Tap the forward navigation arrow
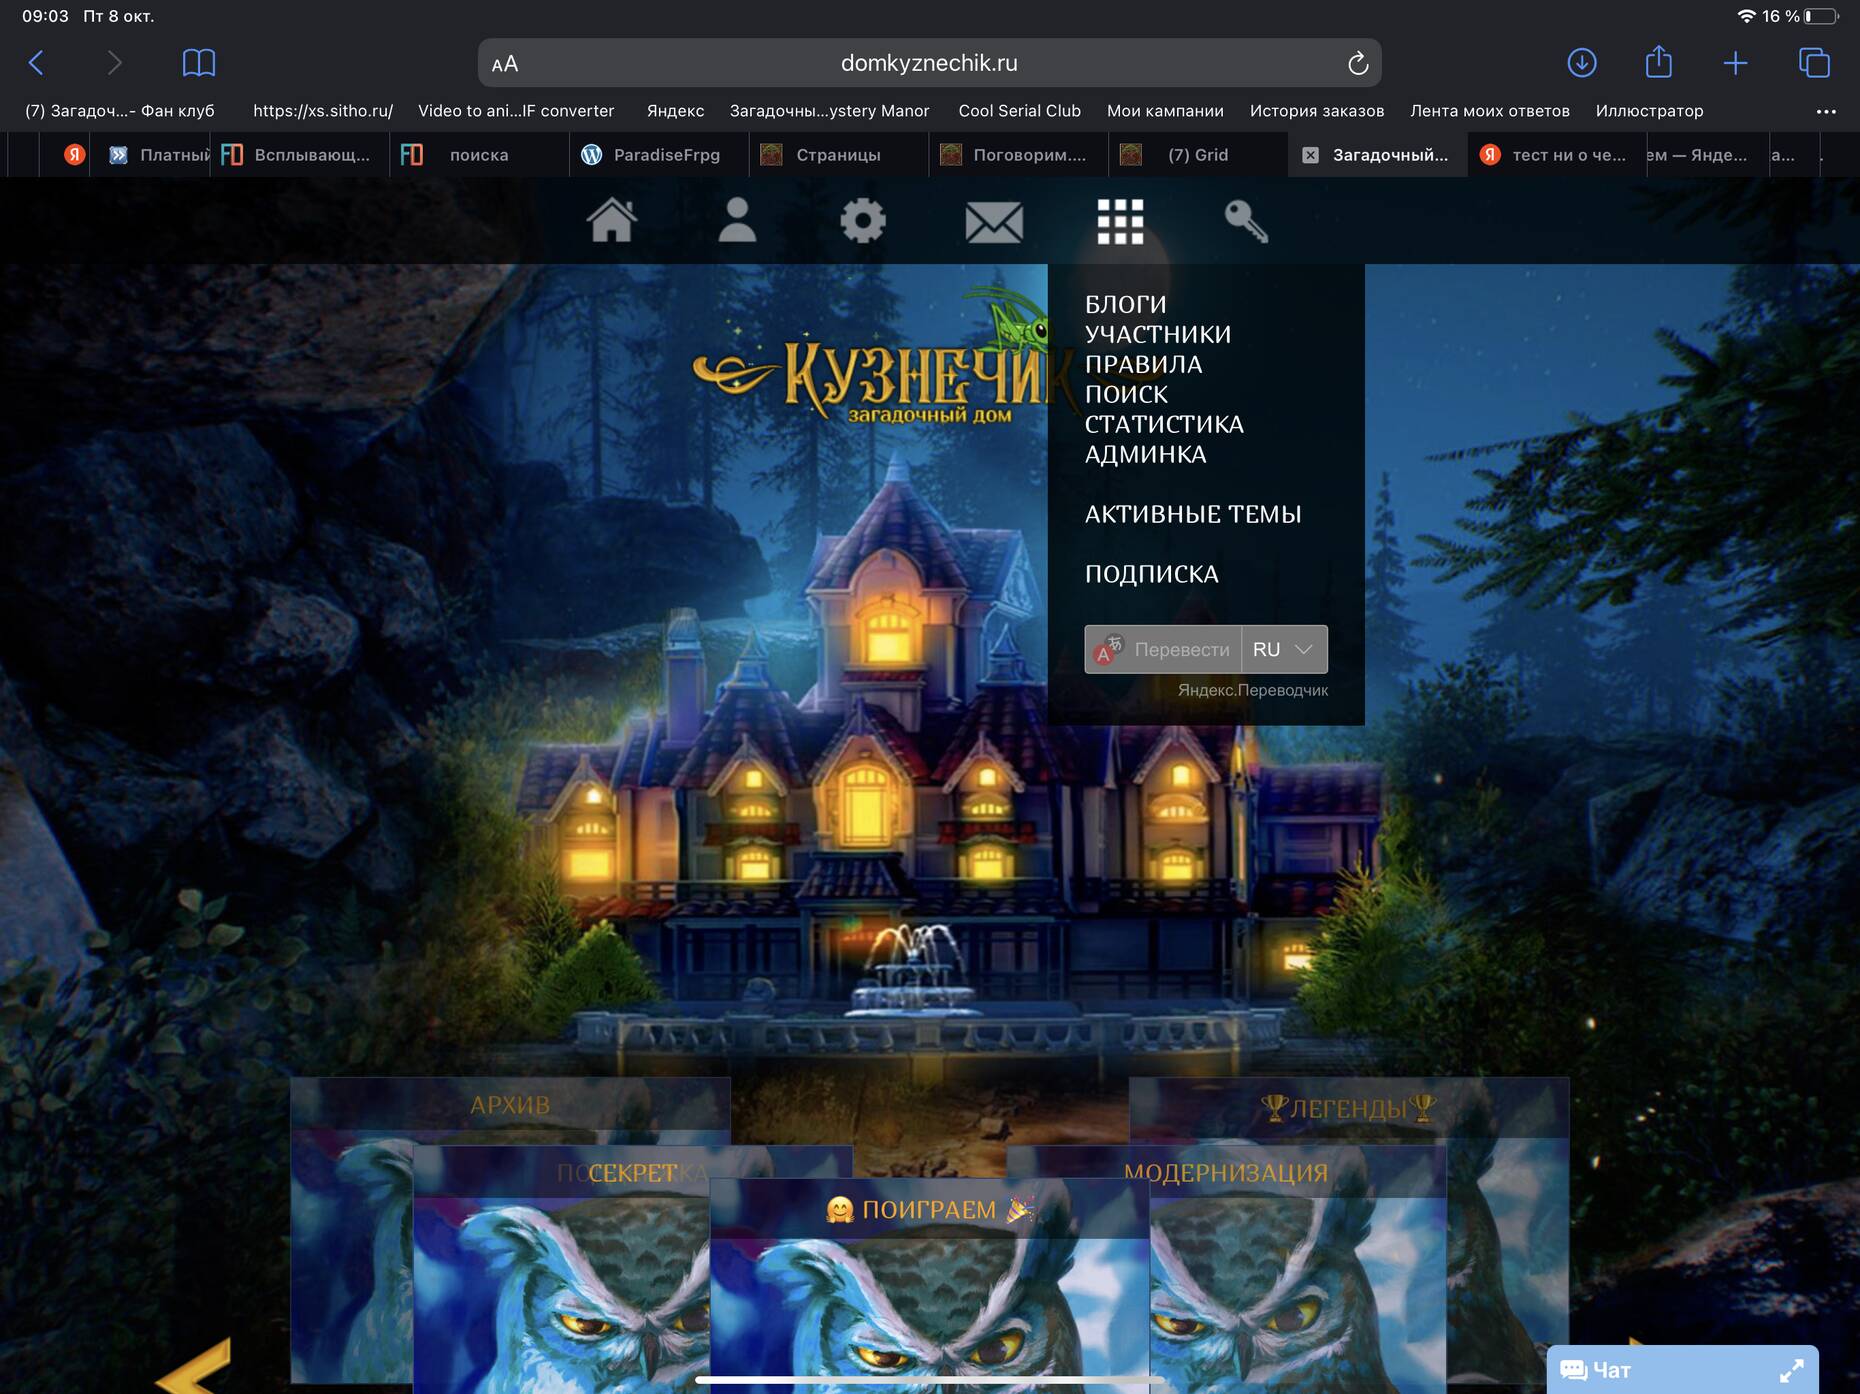This screenshot has width=1860, height=1394. (114, 63)
